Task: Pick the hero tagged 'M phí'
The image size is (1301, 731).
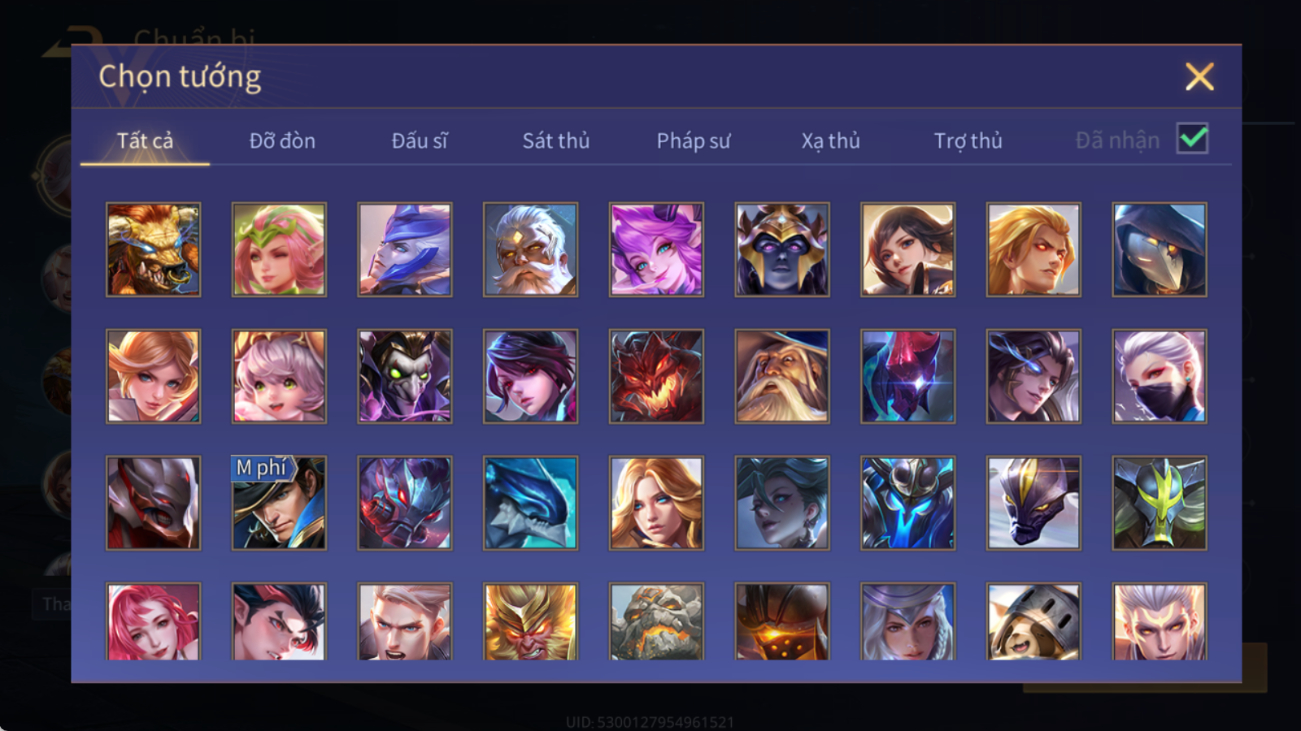Action: coord(279,503)
